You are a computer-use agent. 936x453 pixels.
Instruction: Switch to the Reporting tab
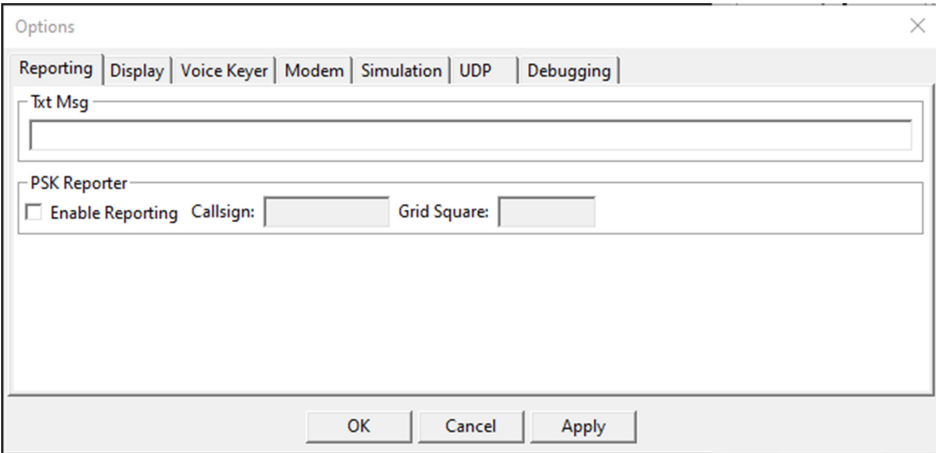tap(56, 69)
